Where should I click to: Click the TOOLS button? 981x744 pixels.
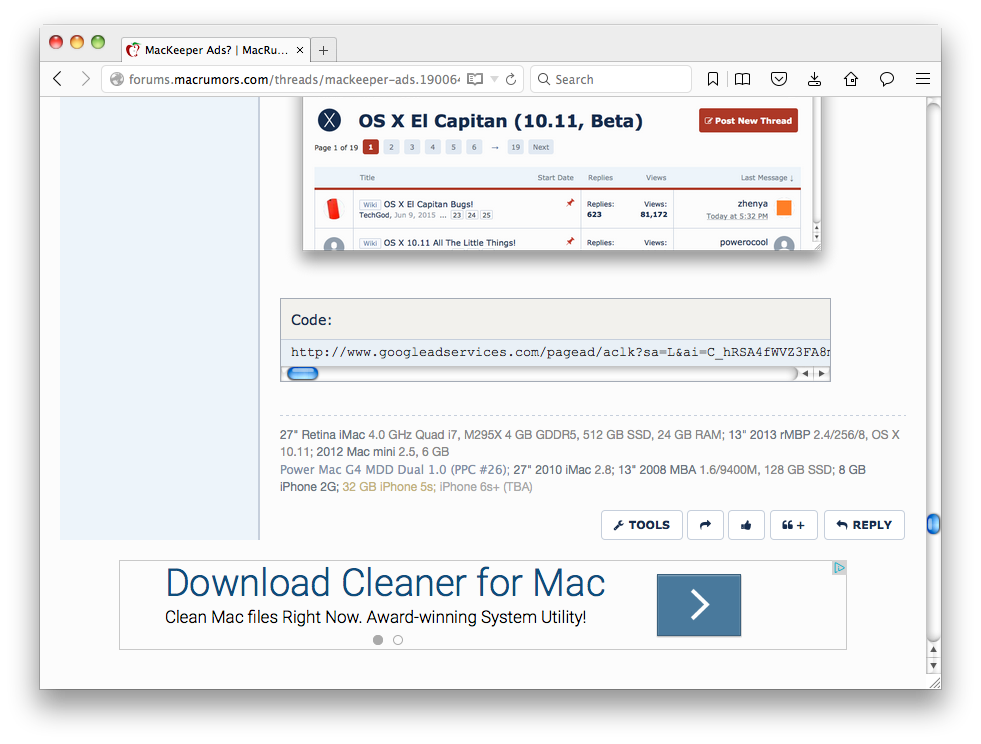[x=642, y=525]
